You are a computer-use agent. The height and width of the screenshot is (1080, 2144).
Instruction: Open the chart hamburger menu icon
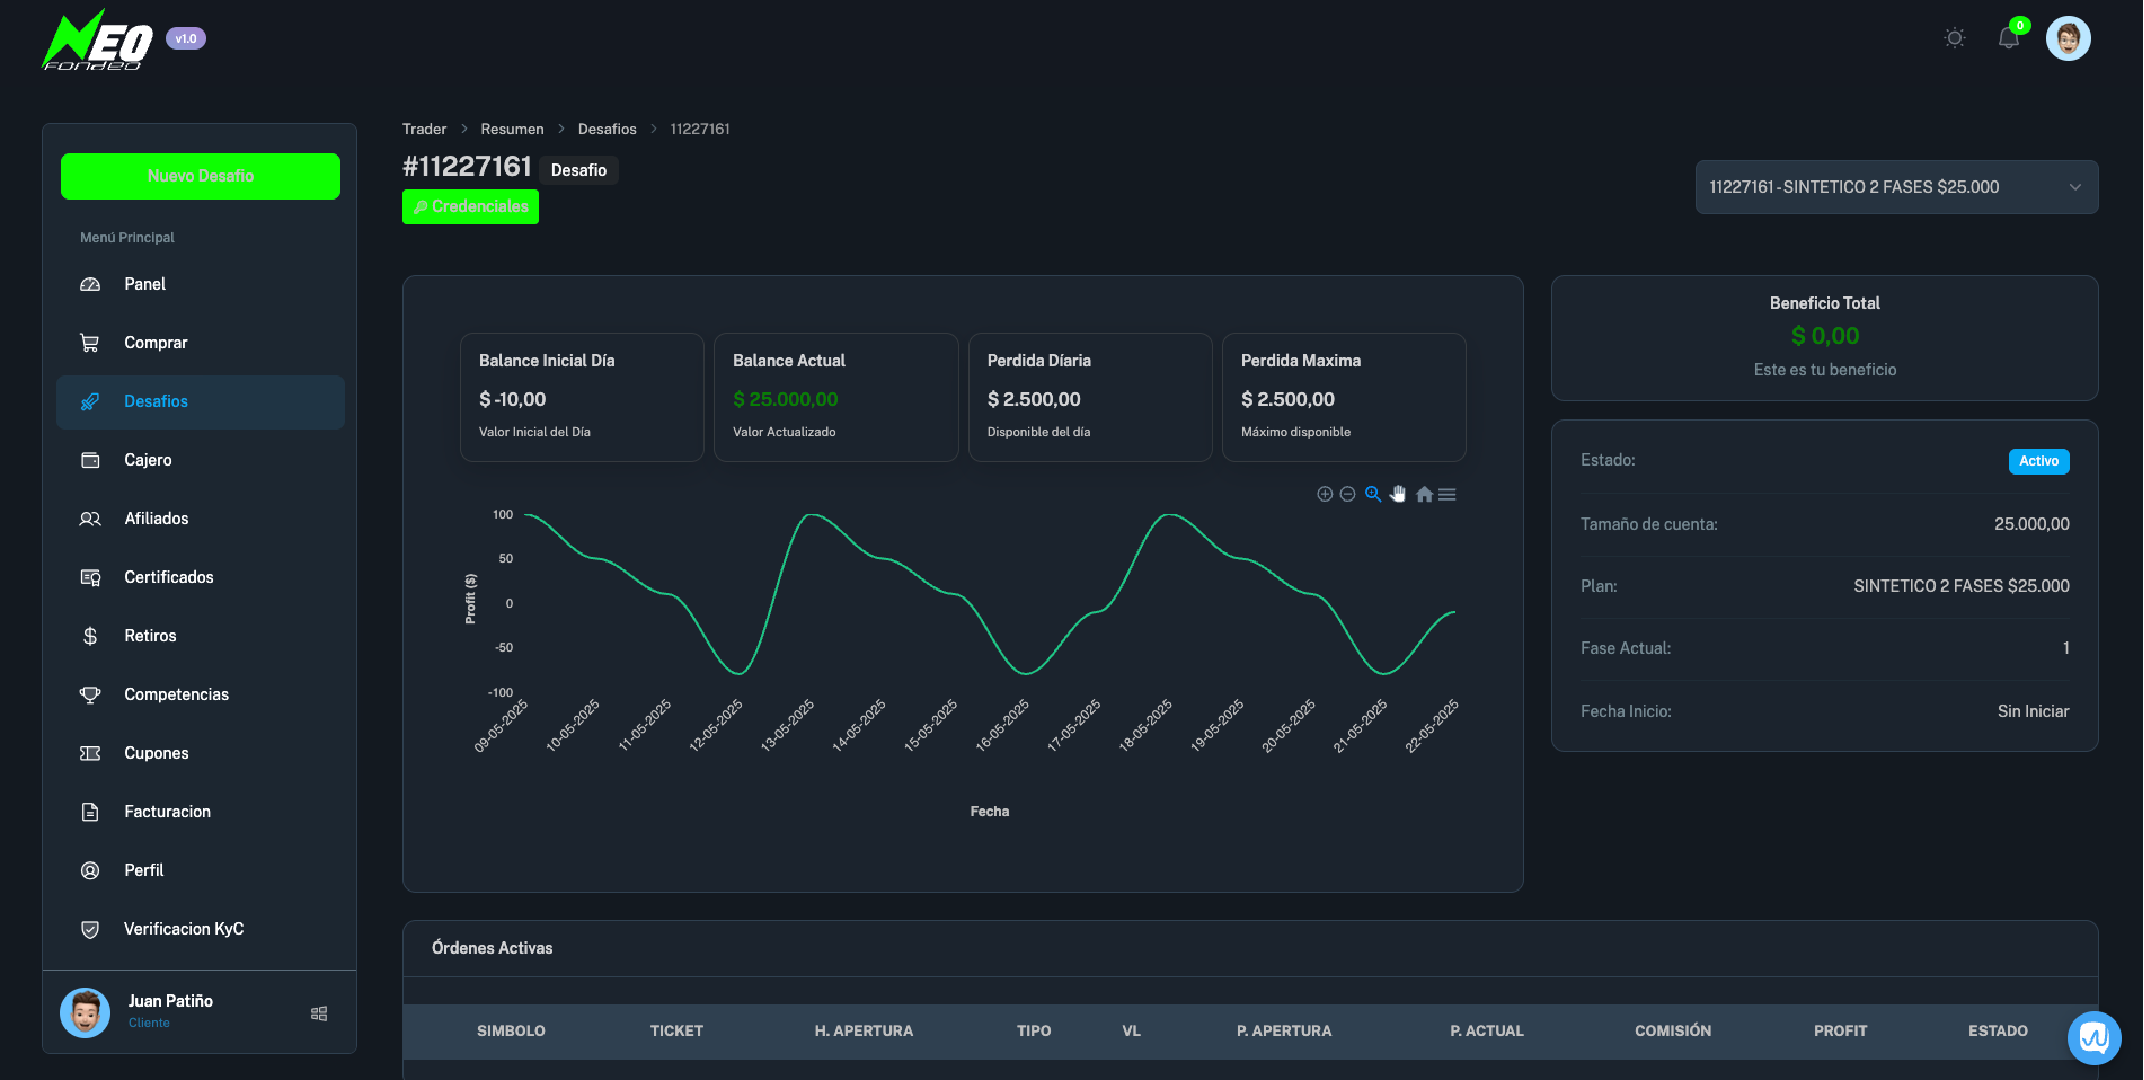pyautogui.click(x=1447, y=494)
